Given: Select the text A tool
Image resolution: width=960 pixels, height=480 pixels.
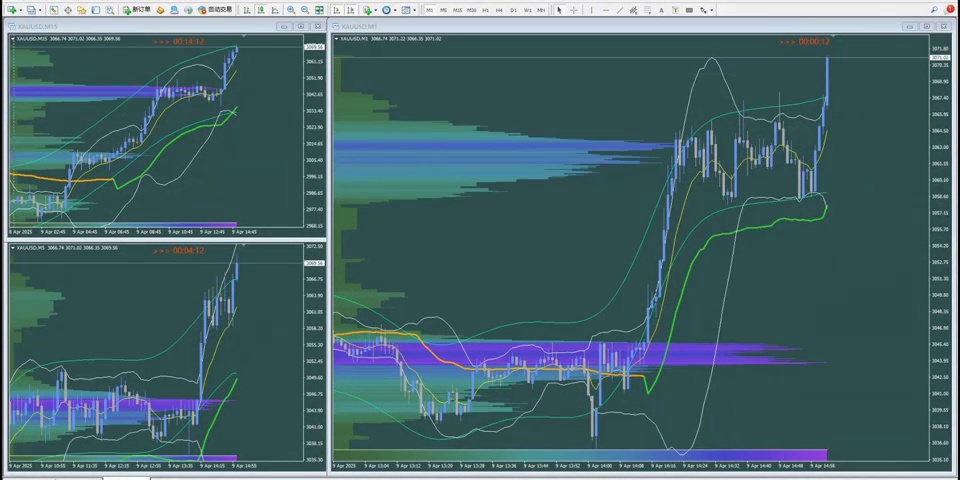Looking at the screenshot, I should tap(661, 10).
